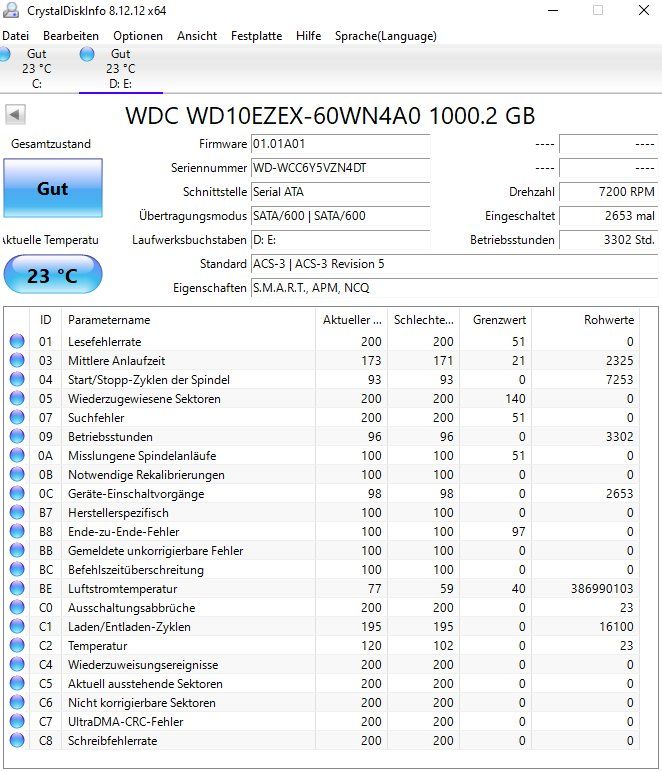This screenshot has height=772, width=662.
Task: Click the blue status orb for drive C:
Action: click(4, 54)
